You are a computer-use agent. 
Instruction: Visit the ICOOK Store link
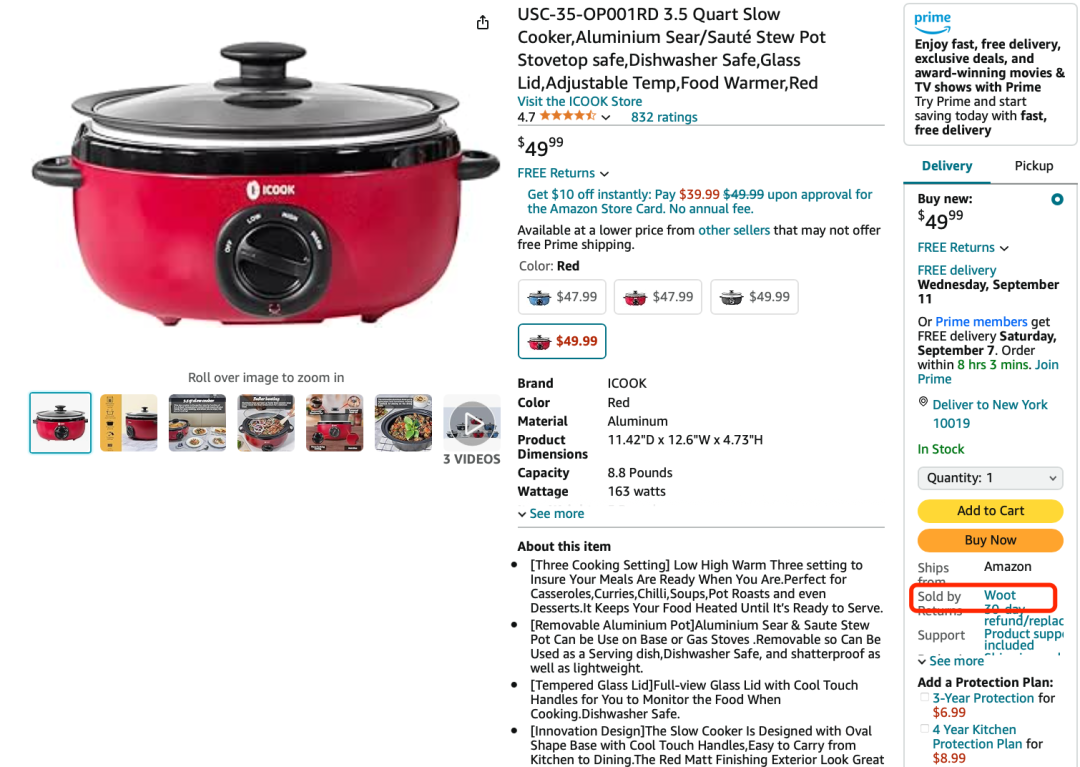tap(579, 101)
